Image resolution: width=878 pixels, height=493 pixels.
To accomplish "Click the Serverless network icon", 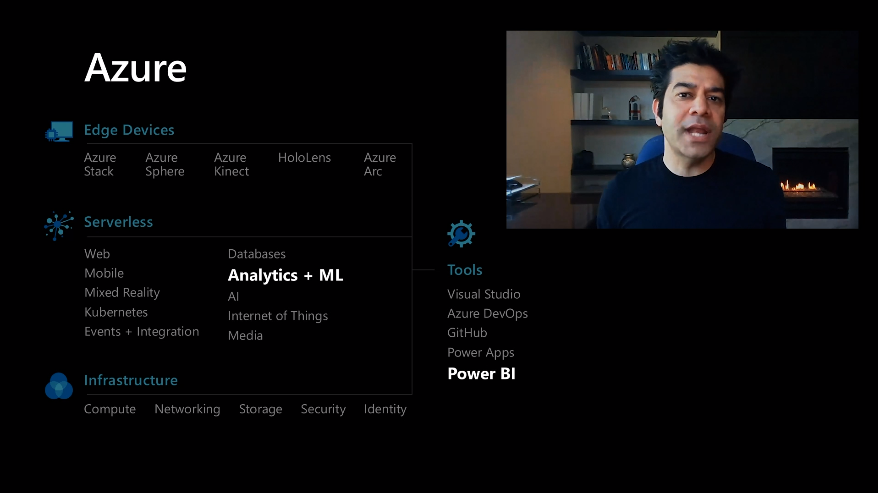I will [59, 225].
